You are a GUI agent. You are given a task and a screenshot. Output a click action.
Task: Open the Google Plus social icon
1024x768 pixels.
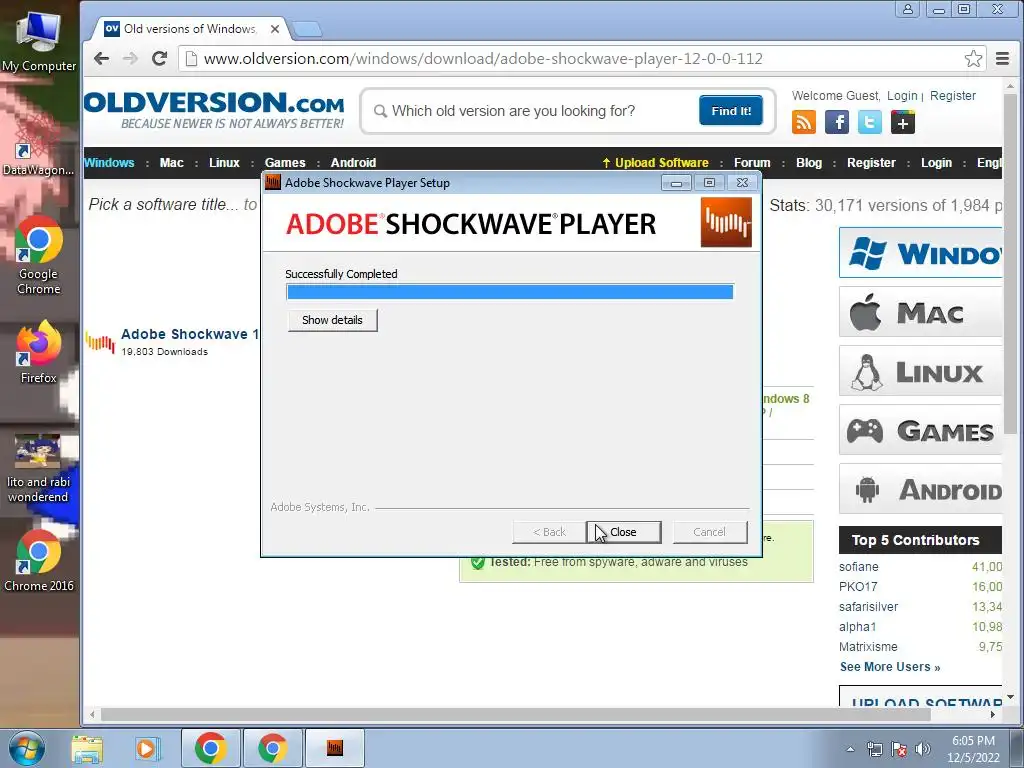tap(903, 122)
